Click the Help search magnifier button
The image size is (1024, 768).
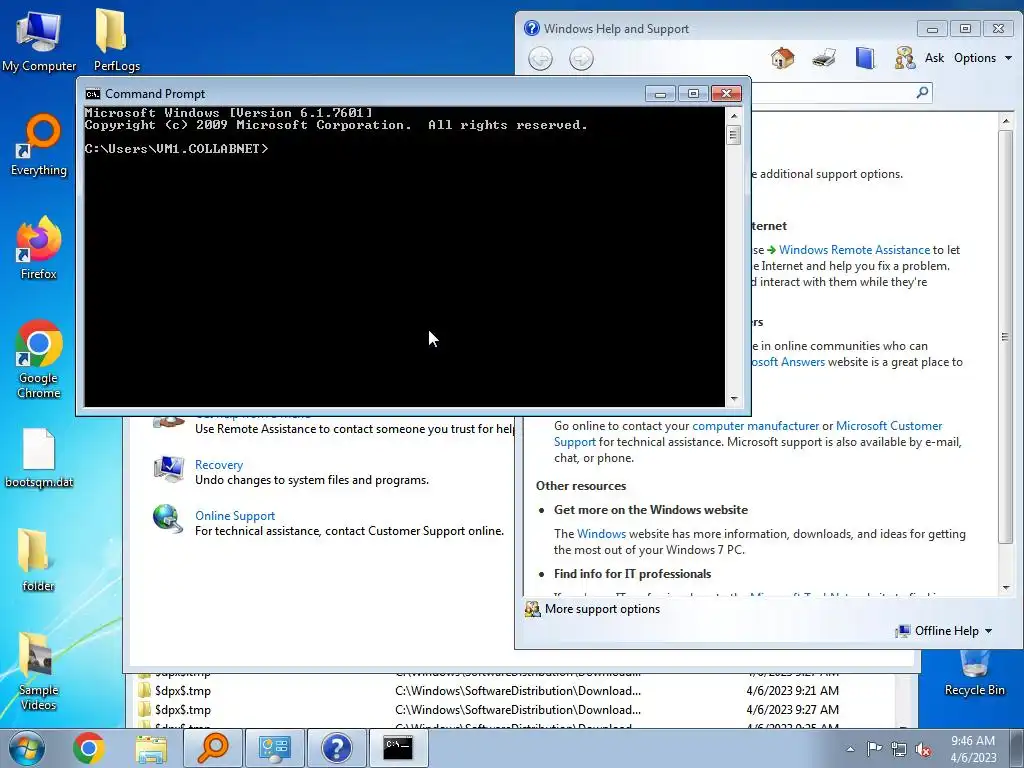click(x=922, y=92)
